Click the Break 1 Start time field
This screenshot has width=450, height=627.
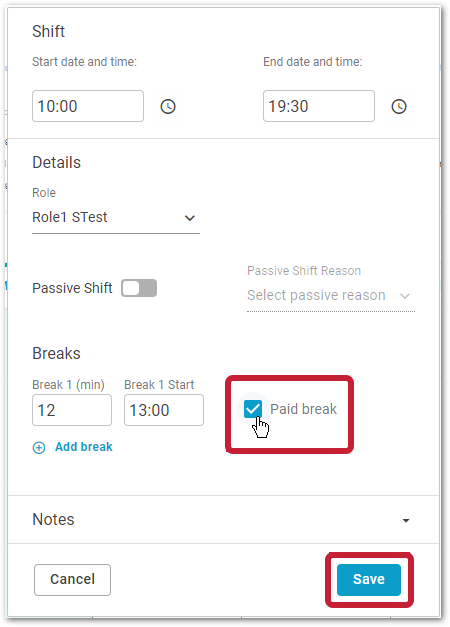164,410
